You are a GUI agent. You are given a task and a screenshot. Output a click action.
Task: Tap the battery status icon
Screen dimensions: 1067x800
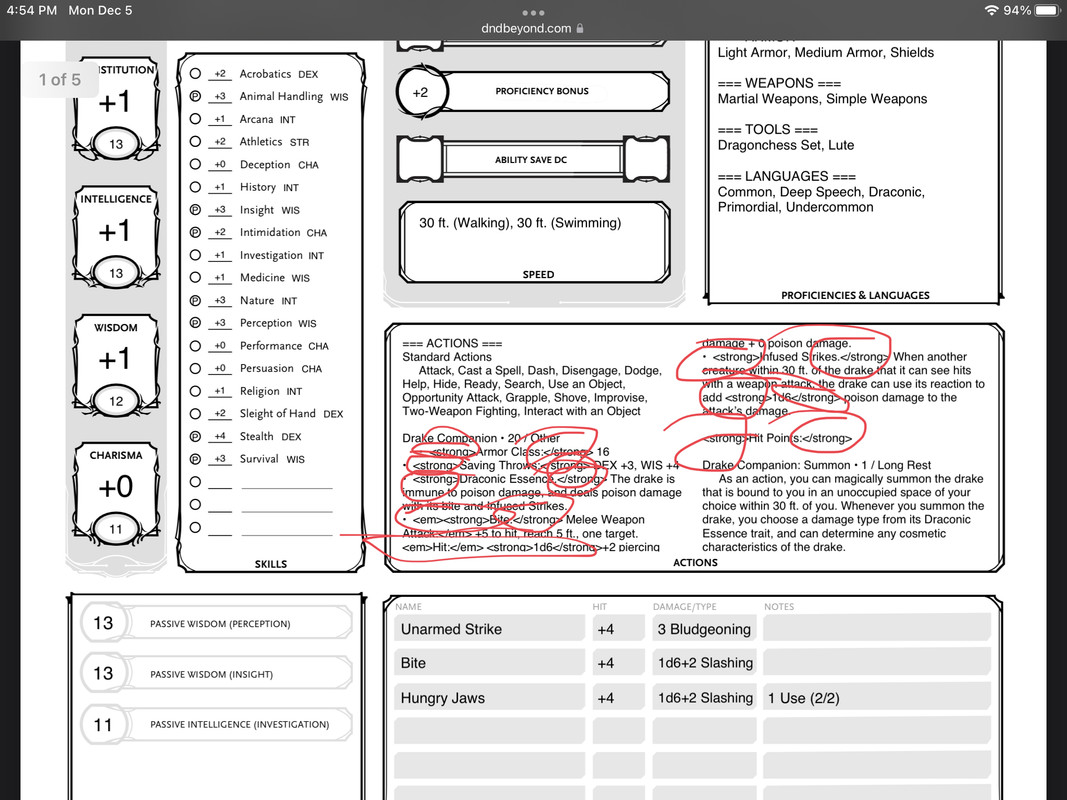[x=1048, y=10]
